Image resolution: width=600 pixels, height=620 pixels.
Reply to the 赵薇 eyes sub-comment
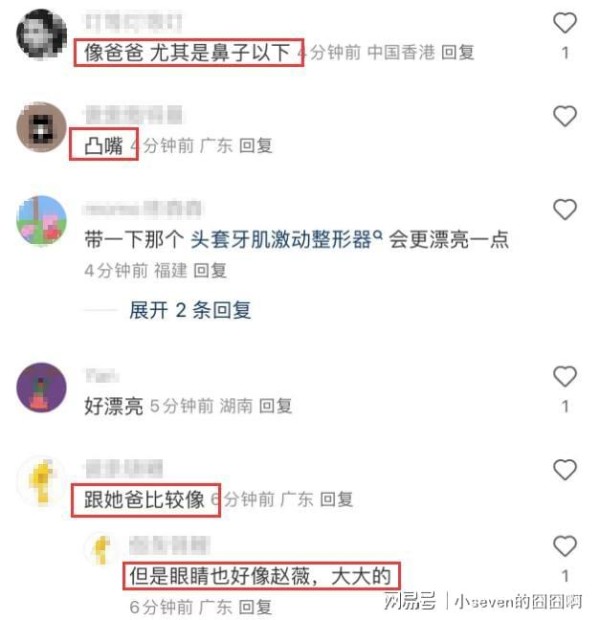point(256,607)
